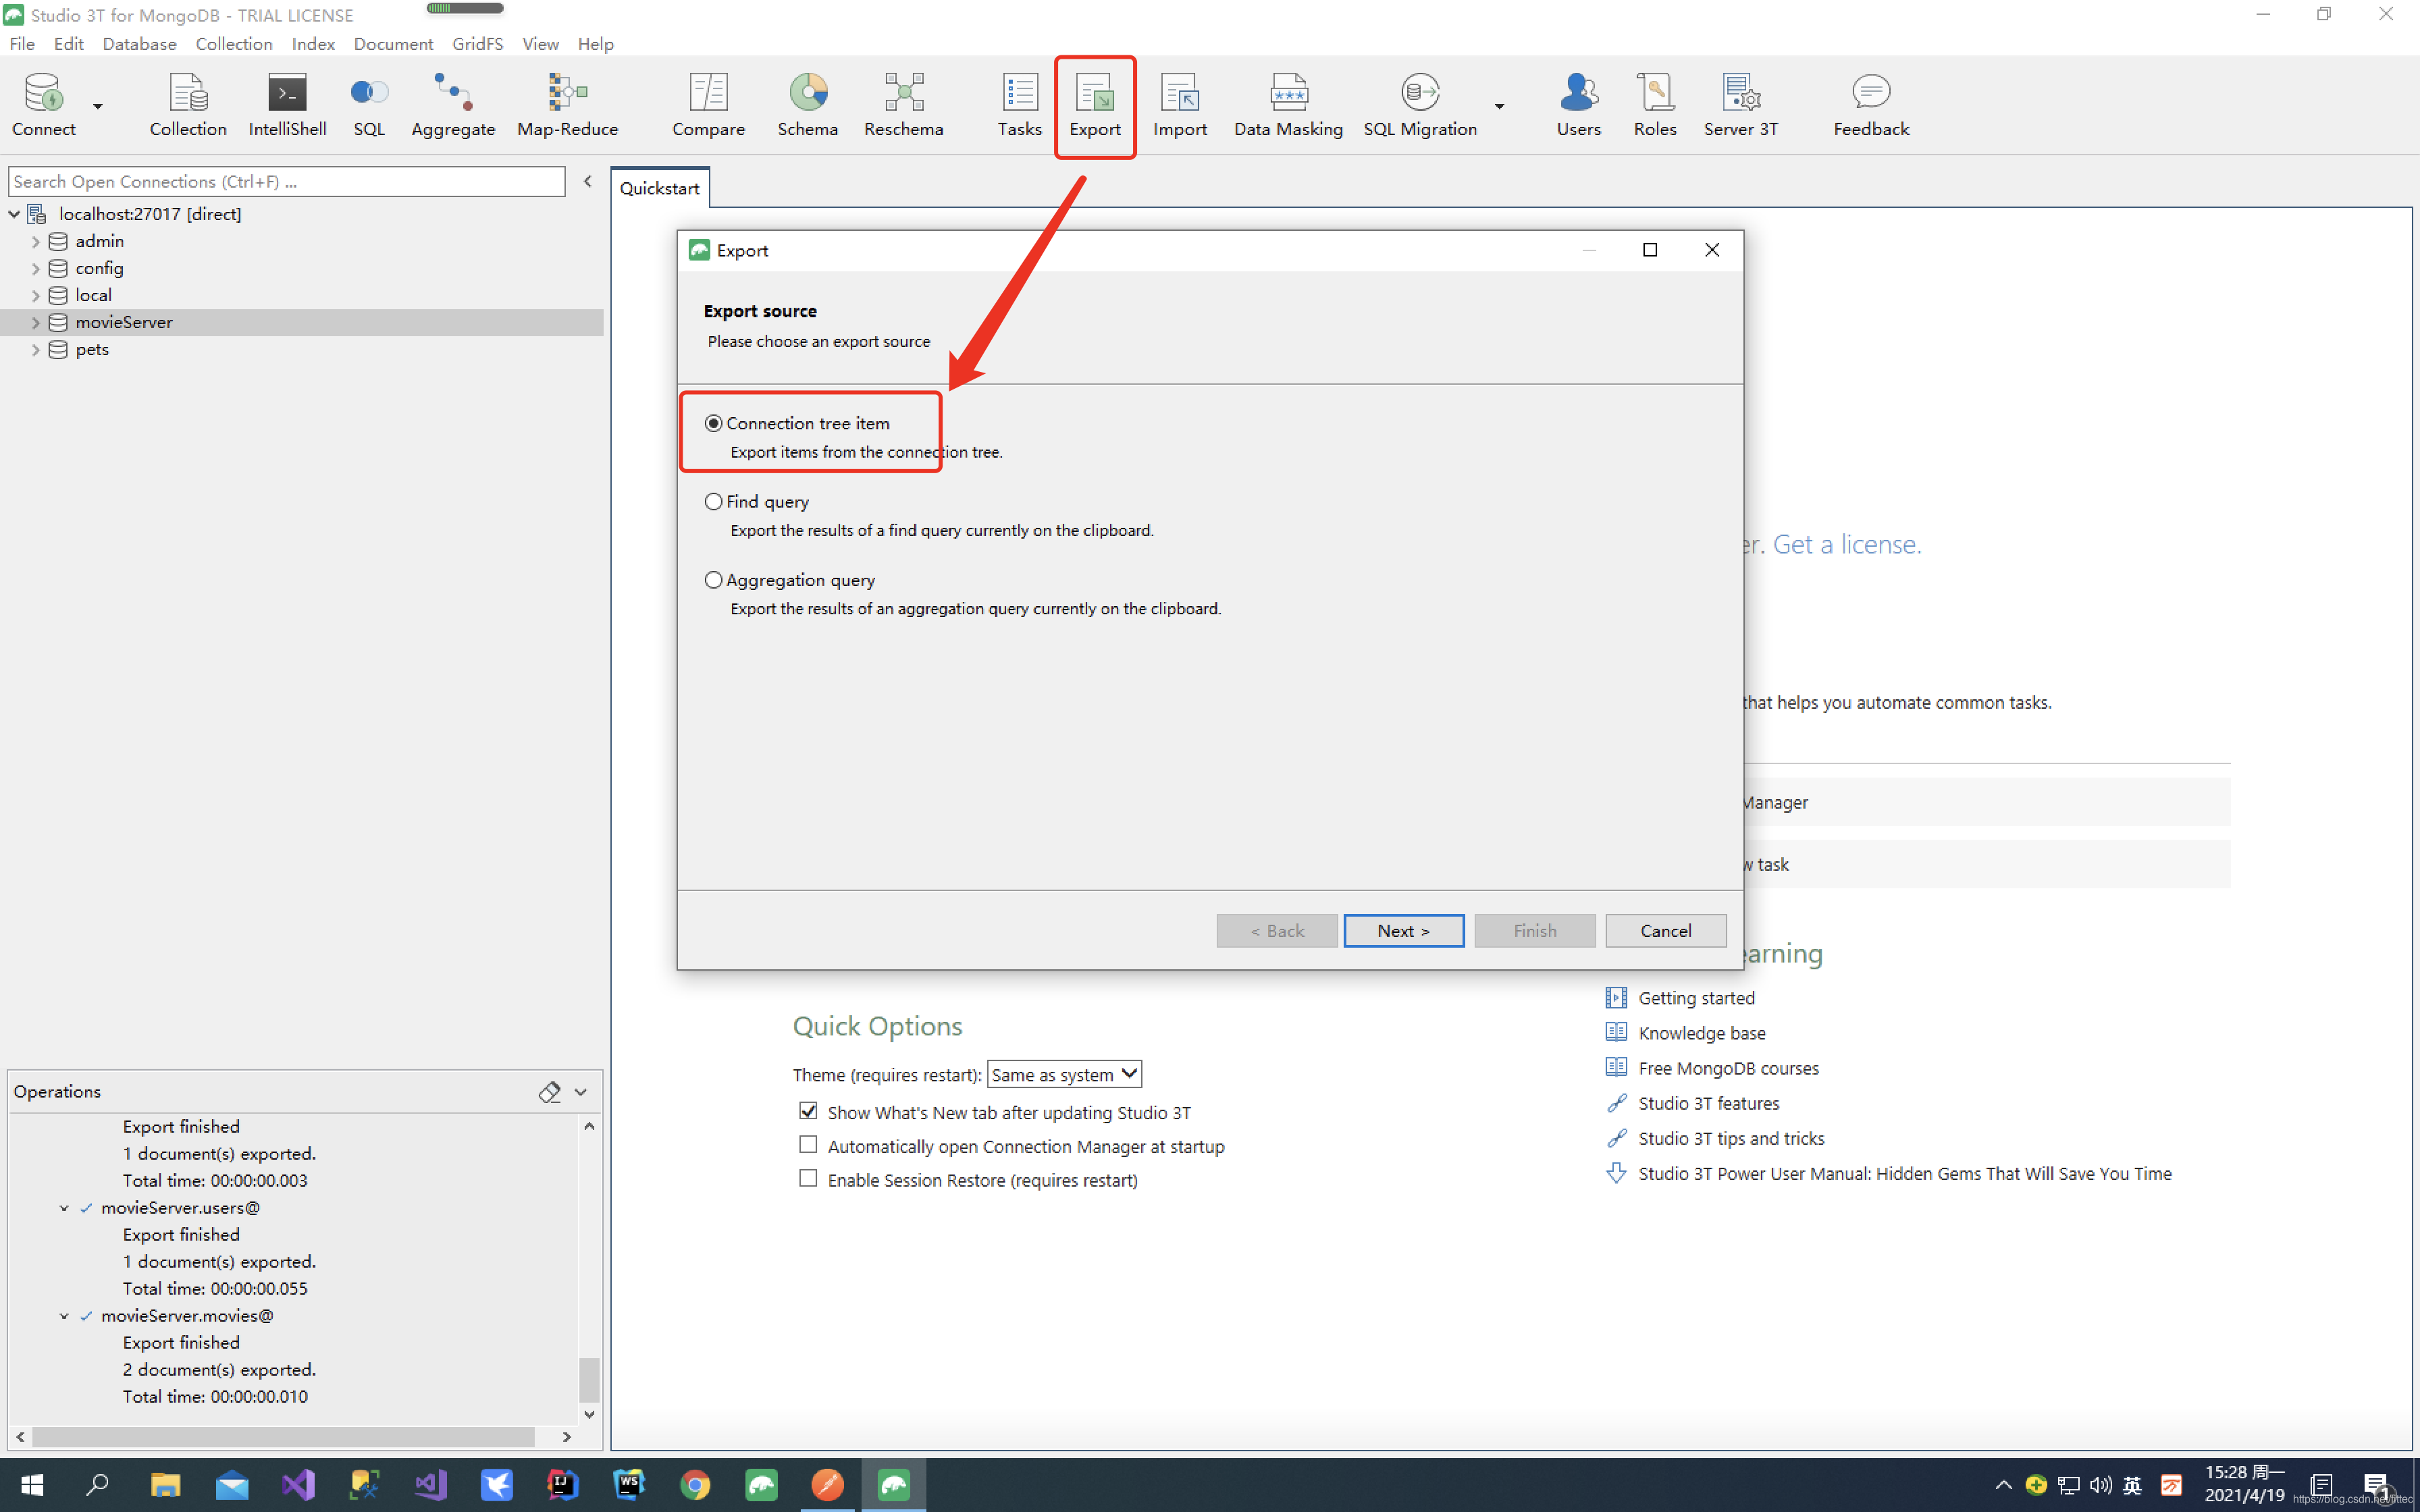This screenshot has width=2420, height=1512.
Task: Expand the local database node
Action: pyautogui.click(x=36, y=295)
